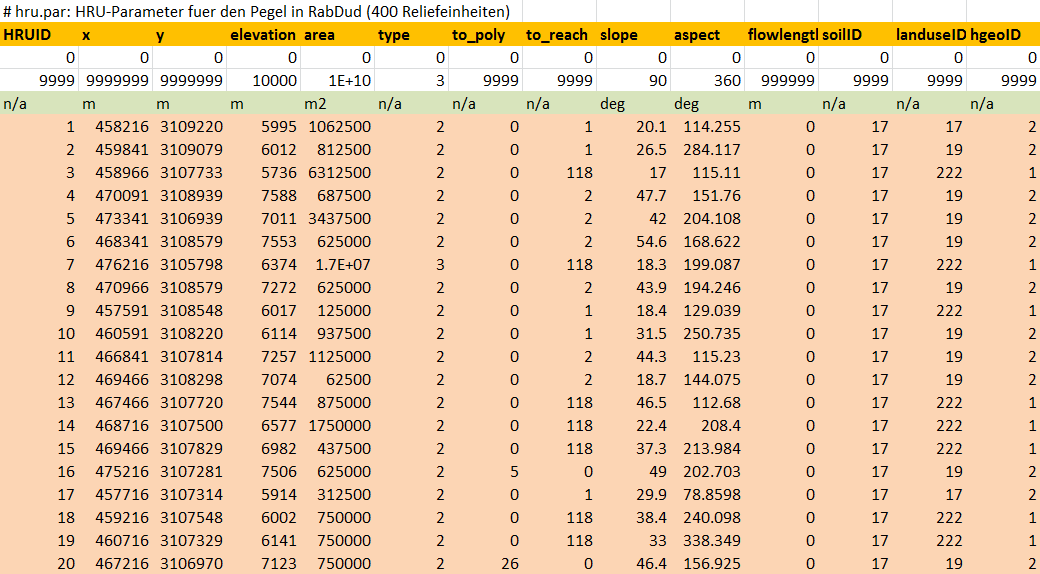Click slope value 38.4
The image size is (1040, 574).
pyautogui.click(x=633, y=518)
